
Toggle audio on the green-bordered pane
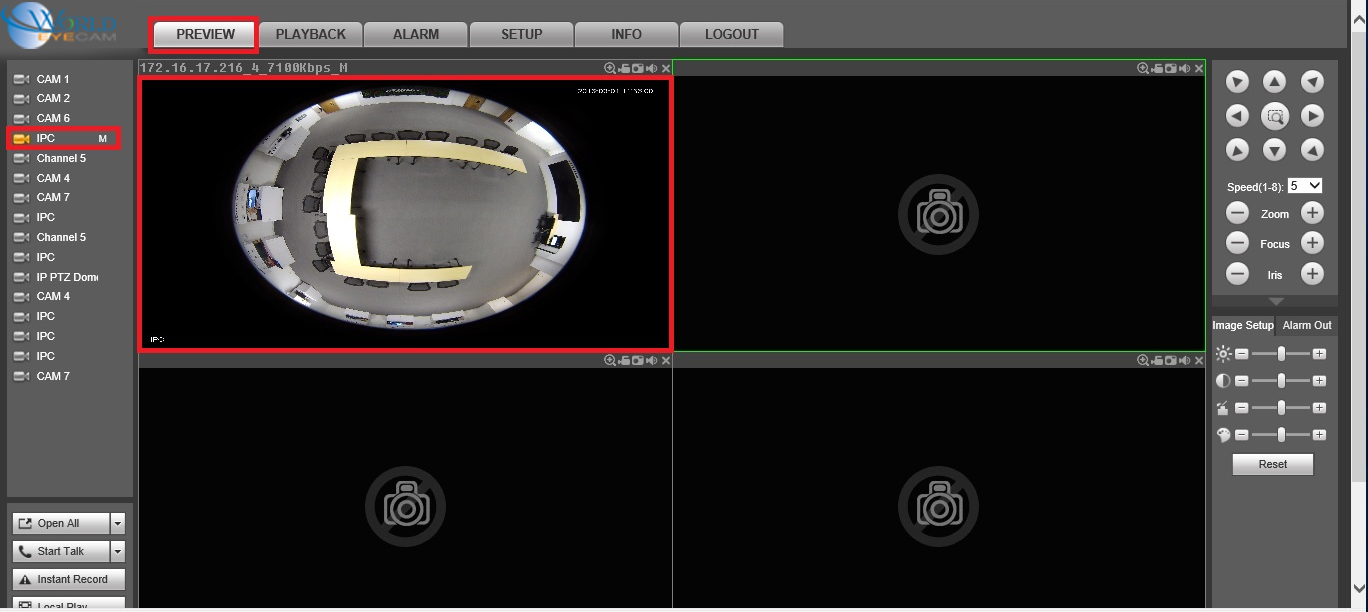coord(1185,68)
